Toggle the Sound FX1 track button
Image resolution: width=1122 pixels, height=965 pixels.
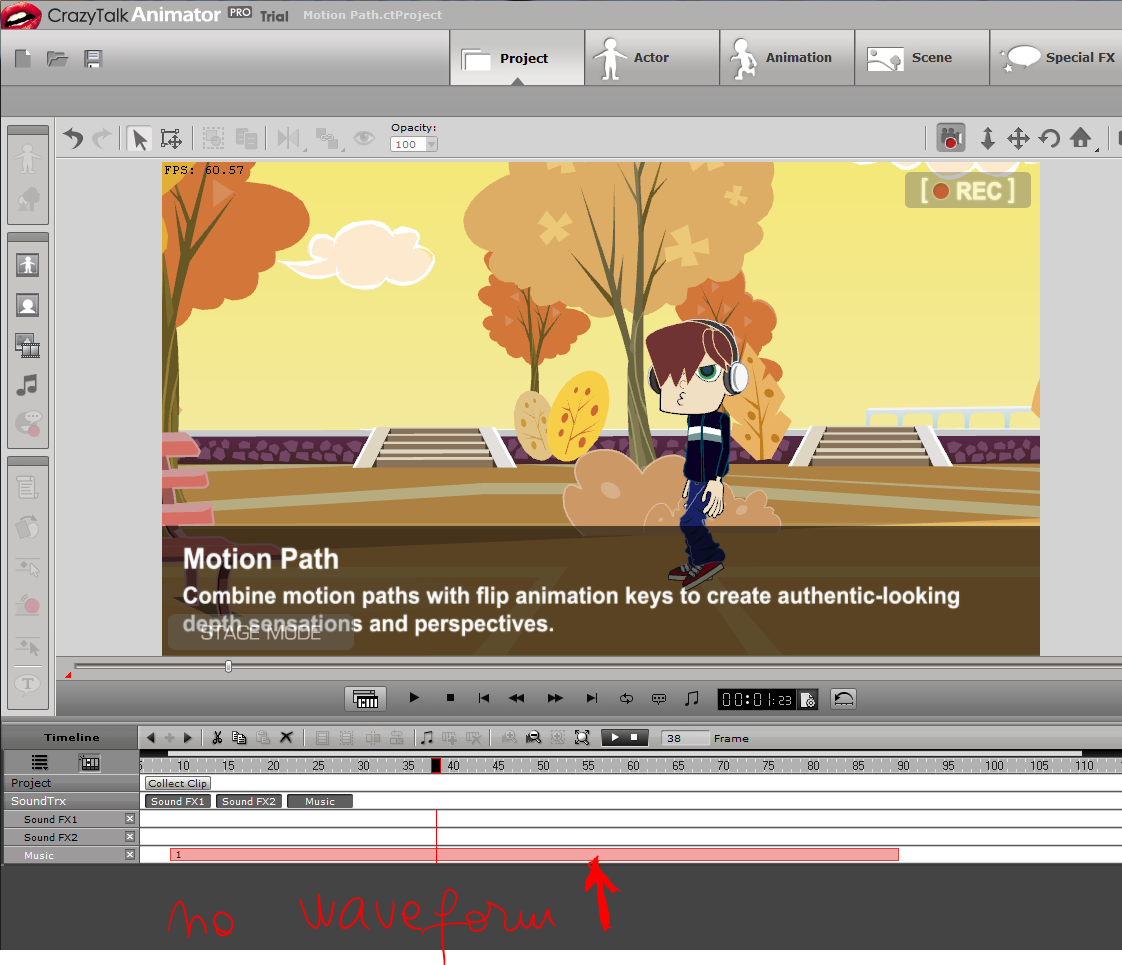coord(177,801)
